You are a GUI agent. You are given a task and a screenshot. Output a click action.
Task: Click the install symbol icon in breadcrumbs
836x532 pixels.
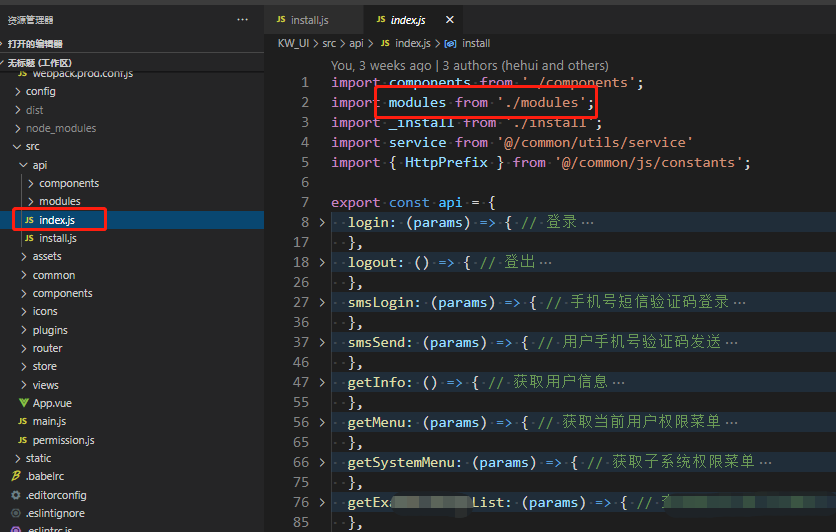[x=450, y=44]
